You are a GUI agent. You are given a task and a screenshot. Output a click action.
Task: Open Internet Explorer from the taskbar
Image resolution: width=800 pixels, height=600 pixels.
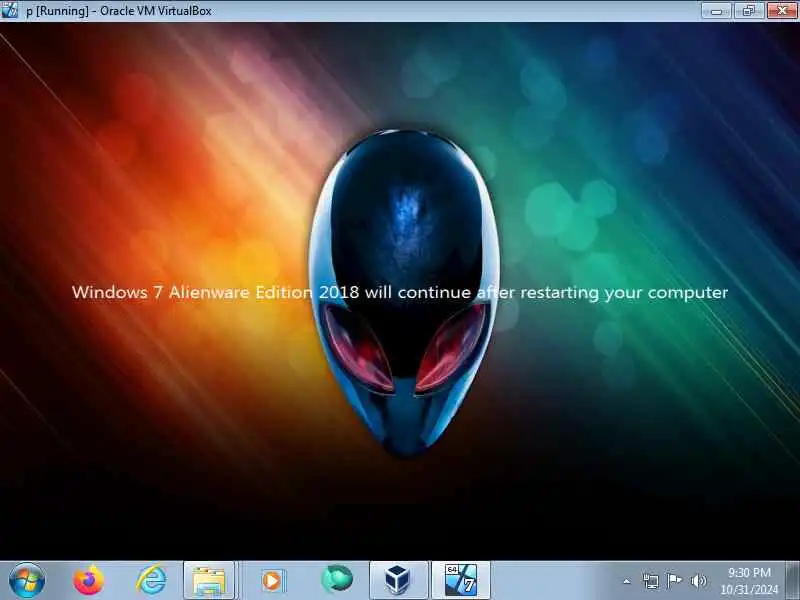151,580
